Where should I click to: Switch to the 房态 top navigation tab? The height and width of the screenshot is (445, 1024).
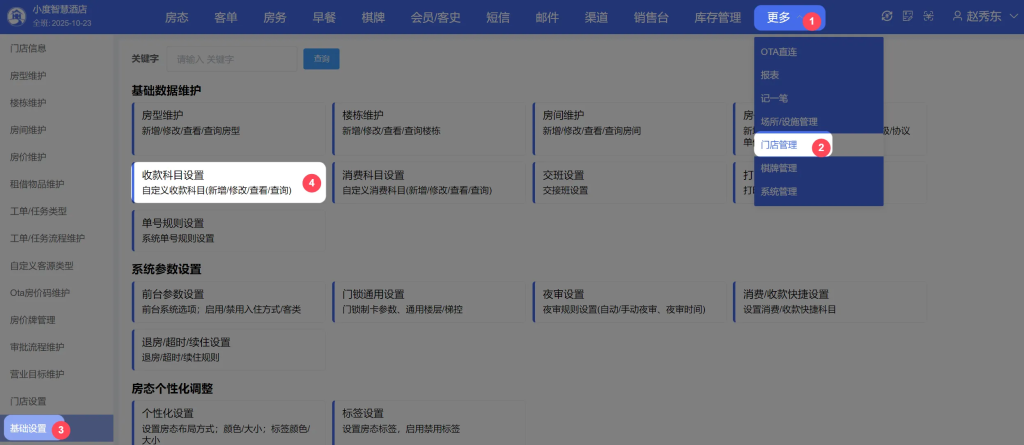[177, 17]
